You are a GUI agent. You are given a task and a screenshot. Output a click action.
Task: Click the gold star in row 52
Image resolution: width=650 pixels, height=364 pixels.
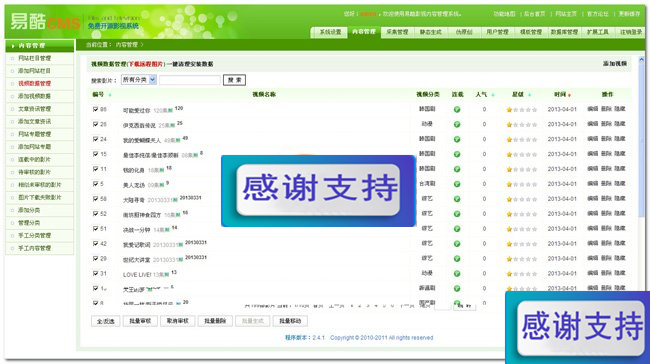tap(509, 214)
